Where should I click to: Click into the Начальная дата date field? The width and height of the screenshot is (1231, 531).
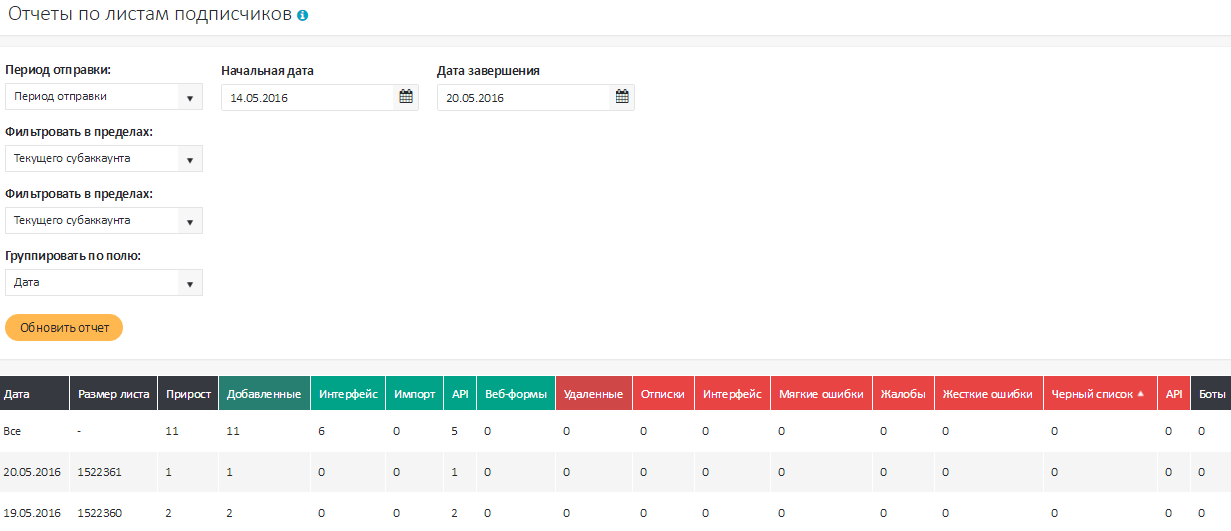(x=308, y=98)
